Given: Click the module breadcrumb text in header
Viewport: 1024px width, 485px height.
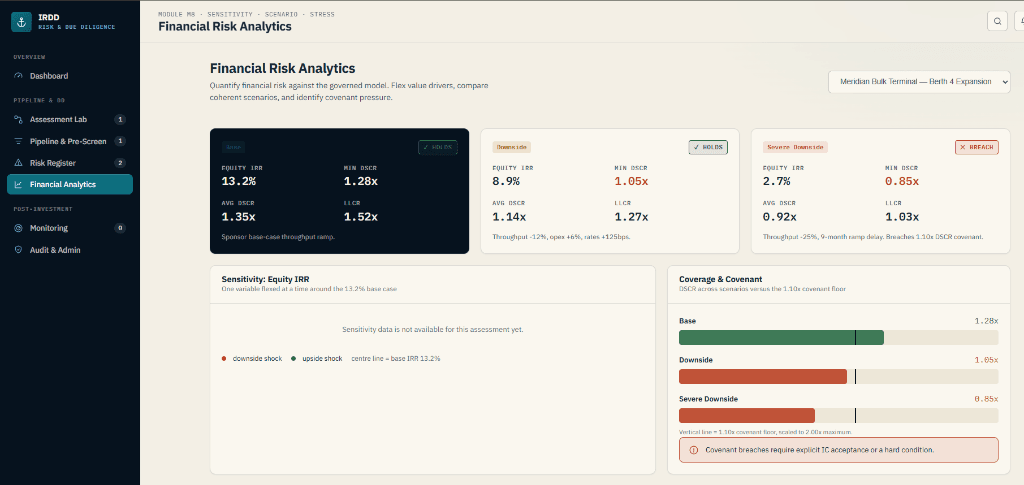Looking at the screenshot, I should 246,14.
